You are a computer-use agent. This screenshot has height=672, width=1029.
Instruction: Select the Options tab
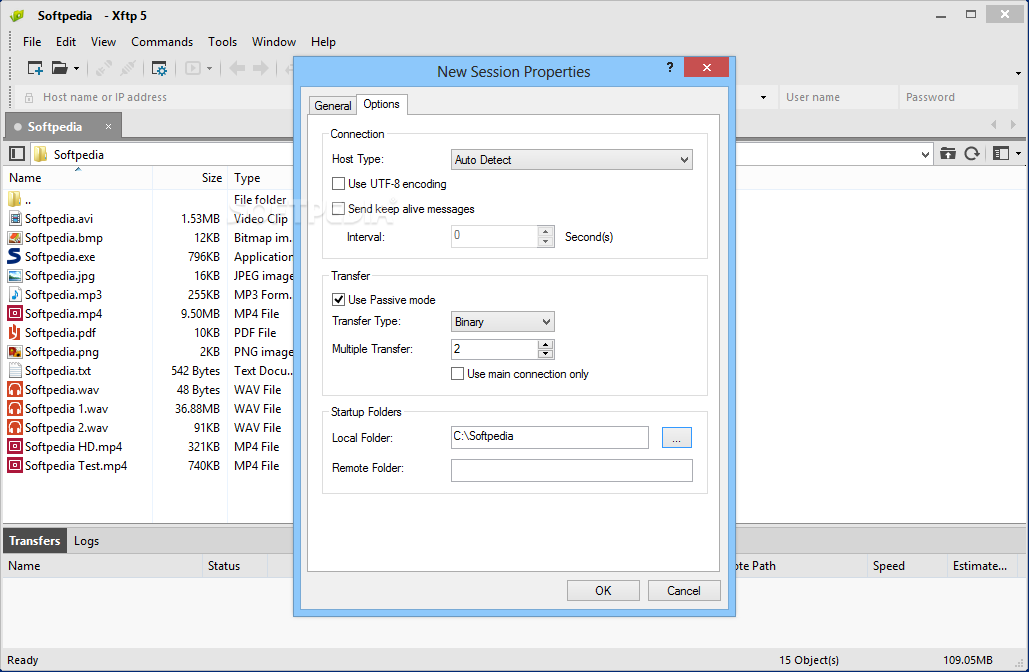point(381,104)
